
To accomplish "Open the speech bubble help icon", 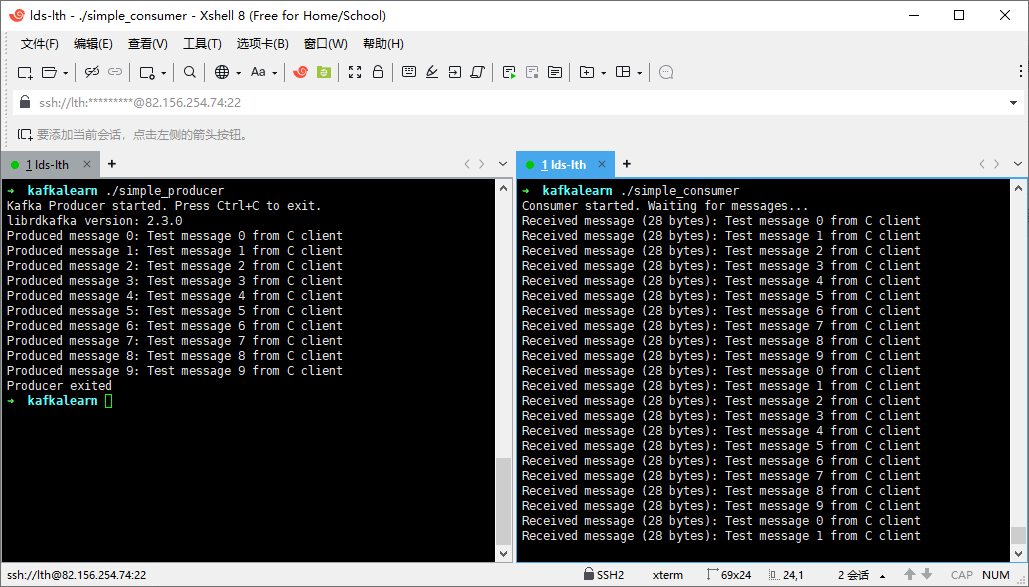I will (x=667, y=72).
